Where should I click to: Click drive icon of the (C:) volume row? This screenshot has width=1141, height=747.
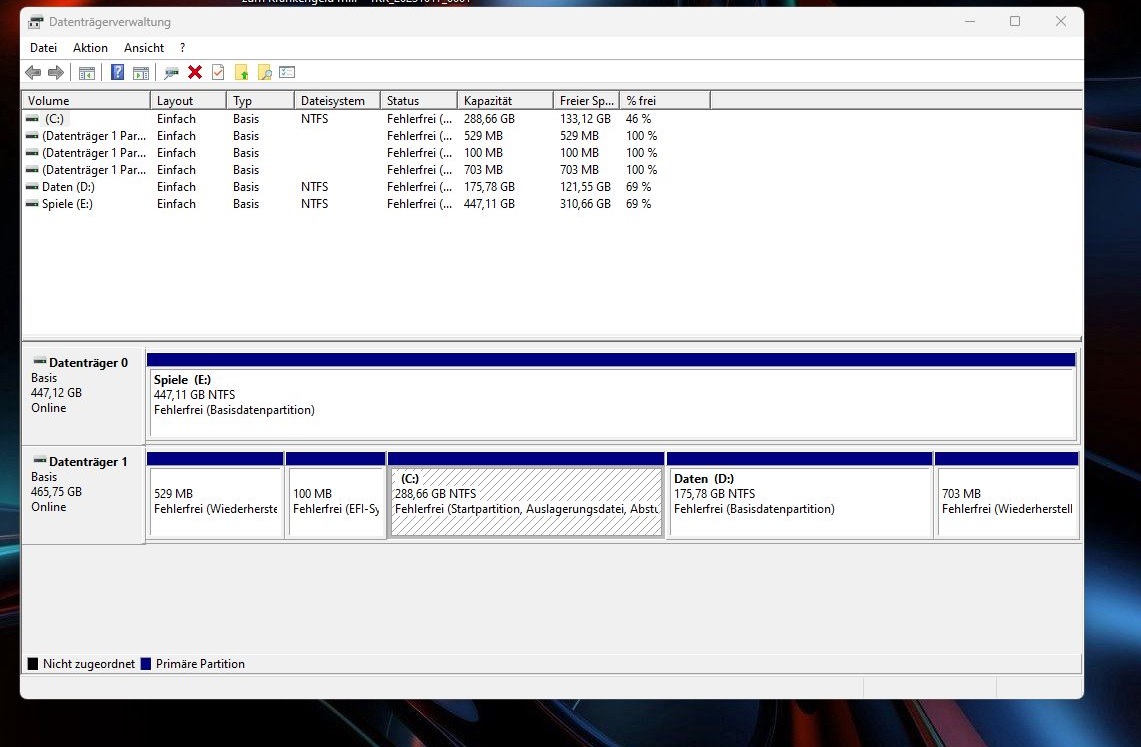click(x=32, y=119)
